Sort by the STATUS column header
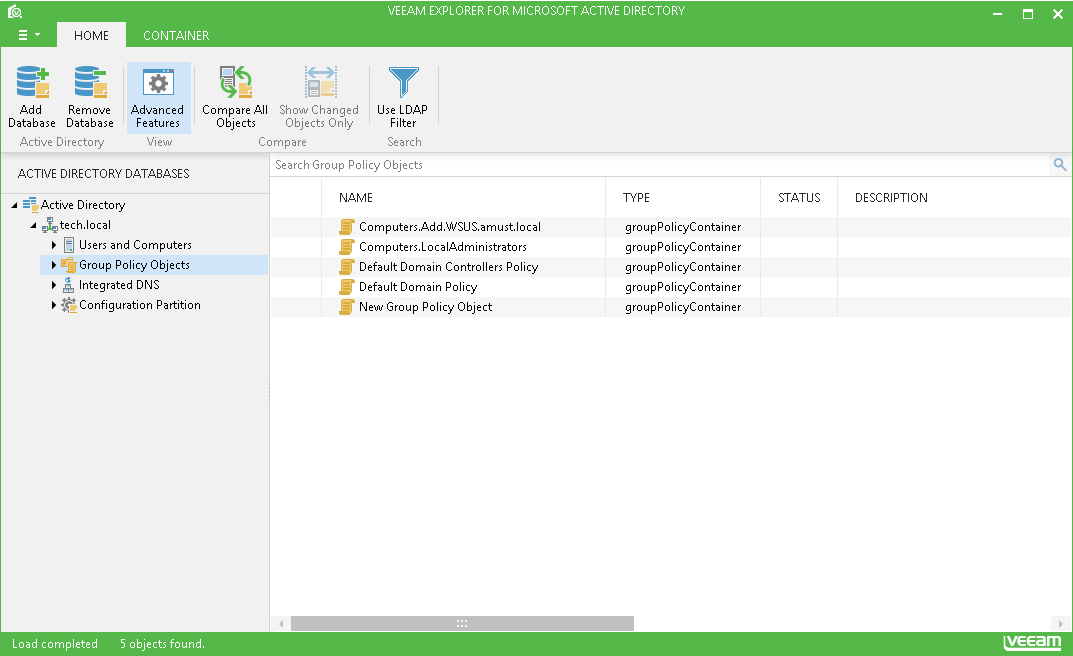This screenshot has width=1073, height=656. click(x=799, y=198)
